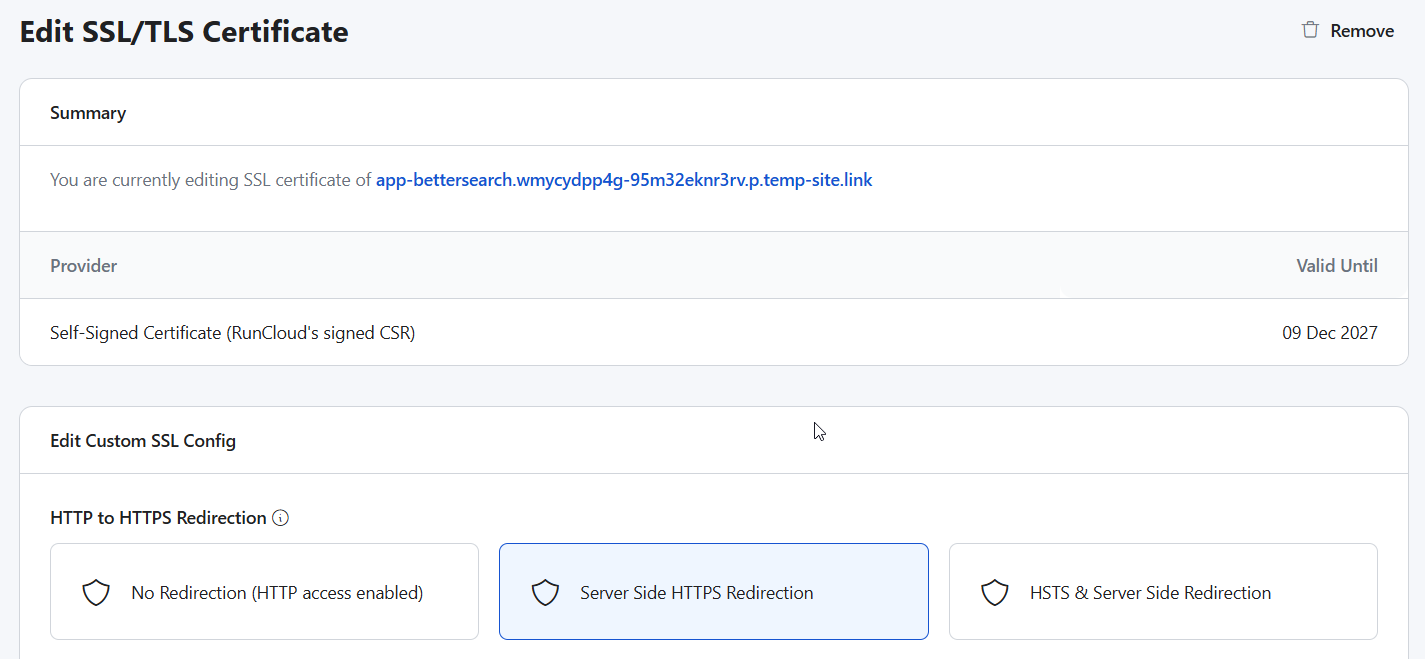Image resolution: width=1425 pixels, height=659 pixels.
Task: Click the Provider column header
Action: click(x=84, y=266)
